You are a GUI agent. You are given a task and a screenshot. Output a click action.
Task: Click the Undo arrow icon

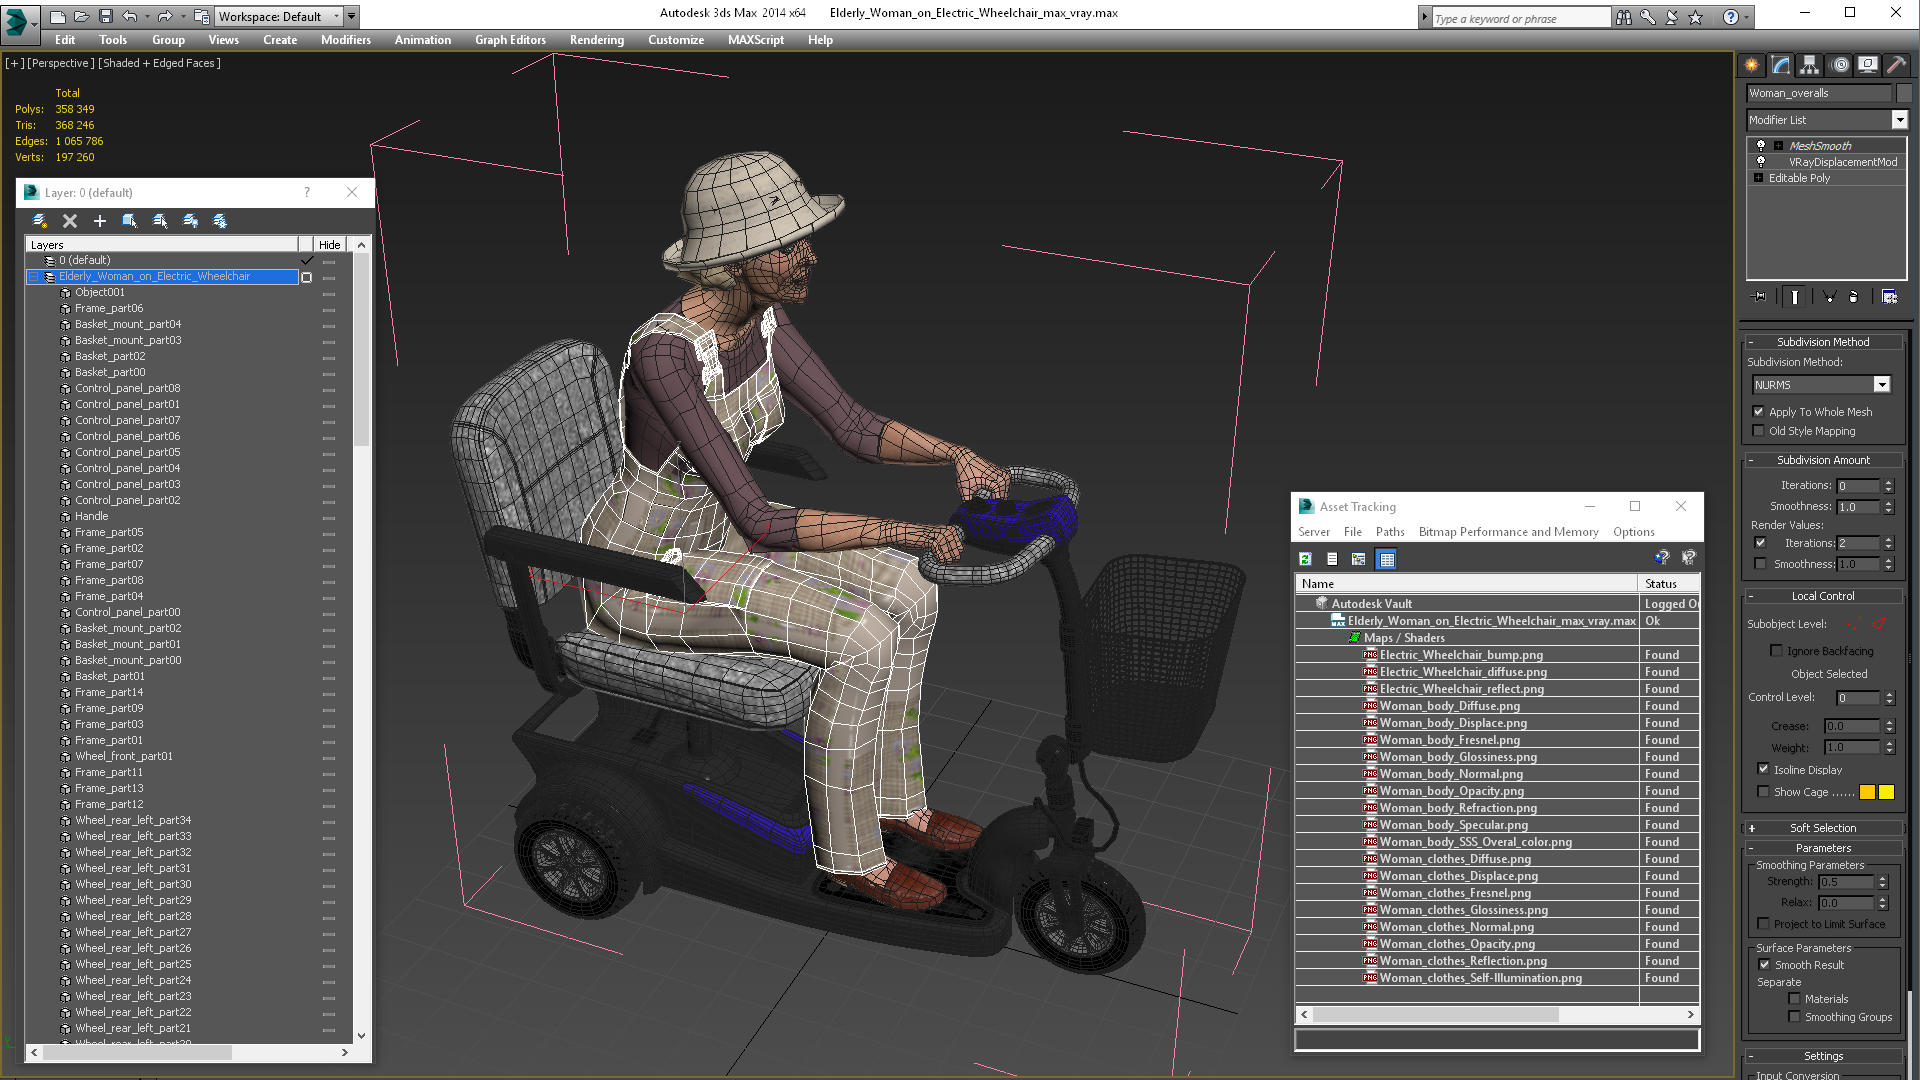130,16
